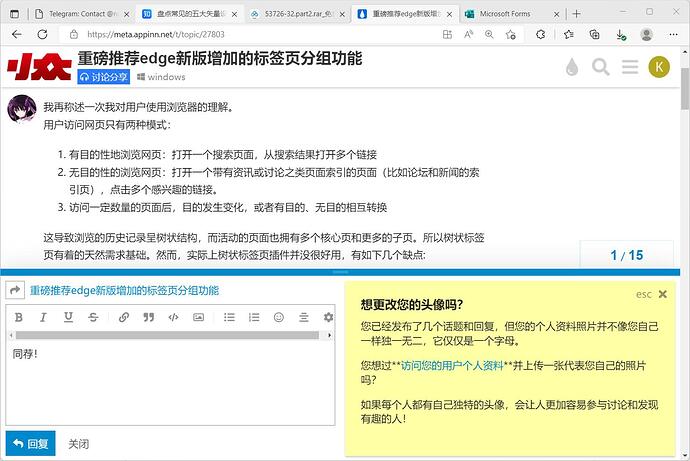Insert a blockquote in the editor
The height and width of the screenshot is (461, 690).
[149, 317]
